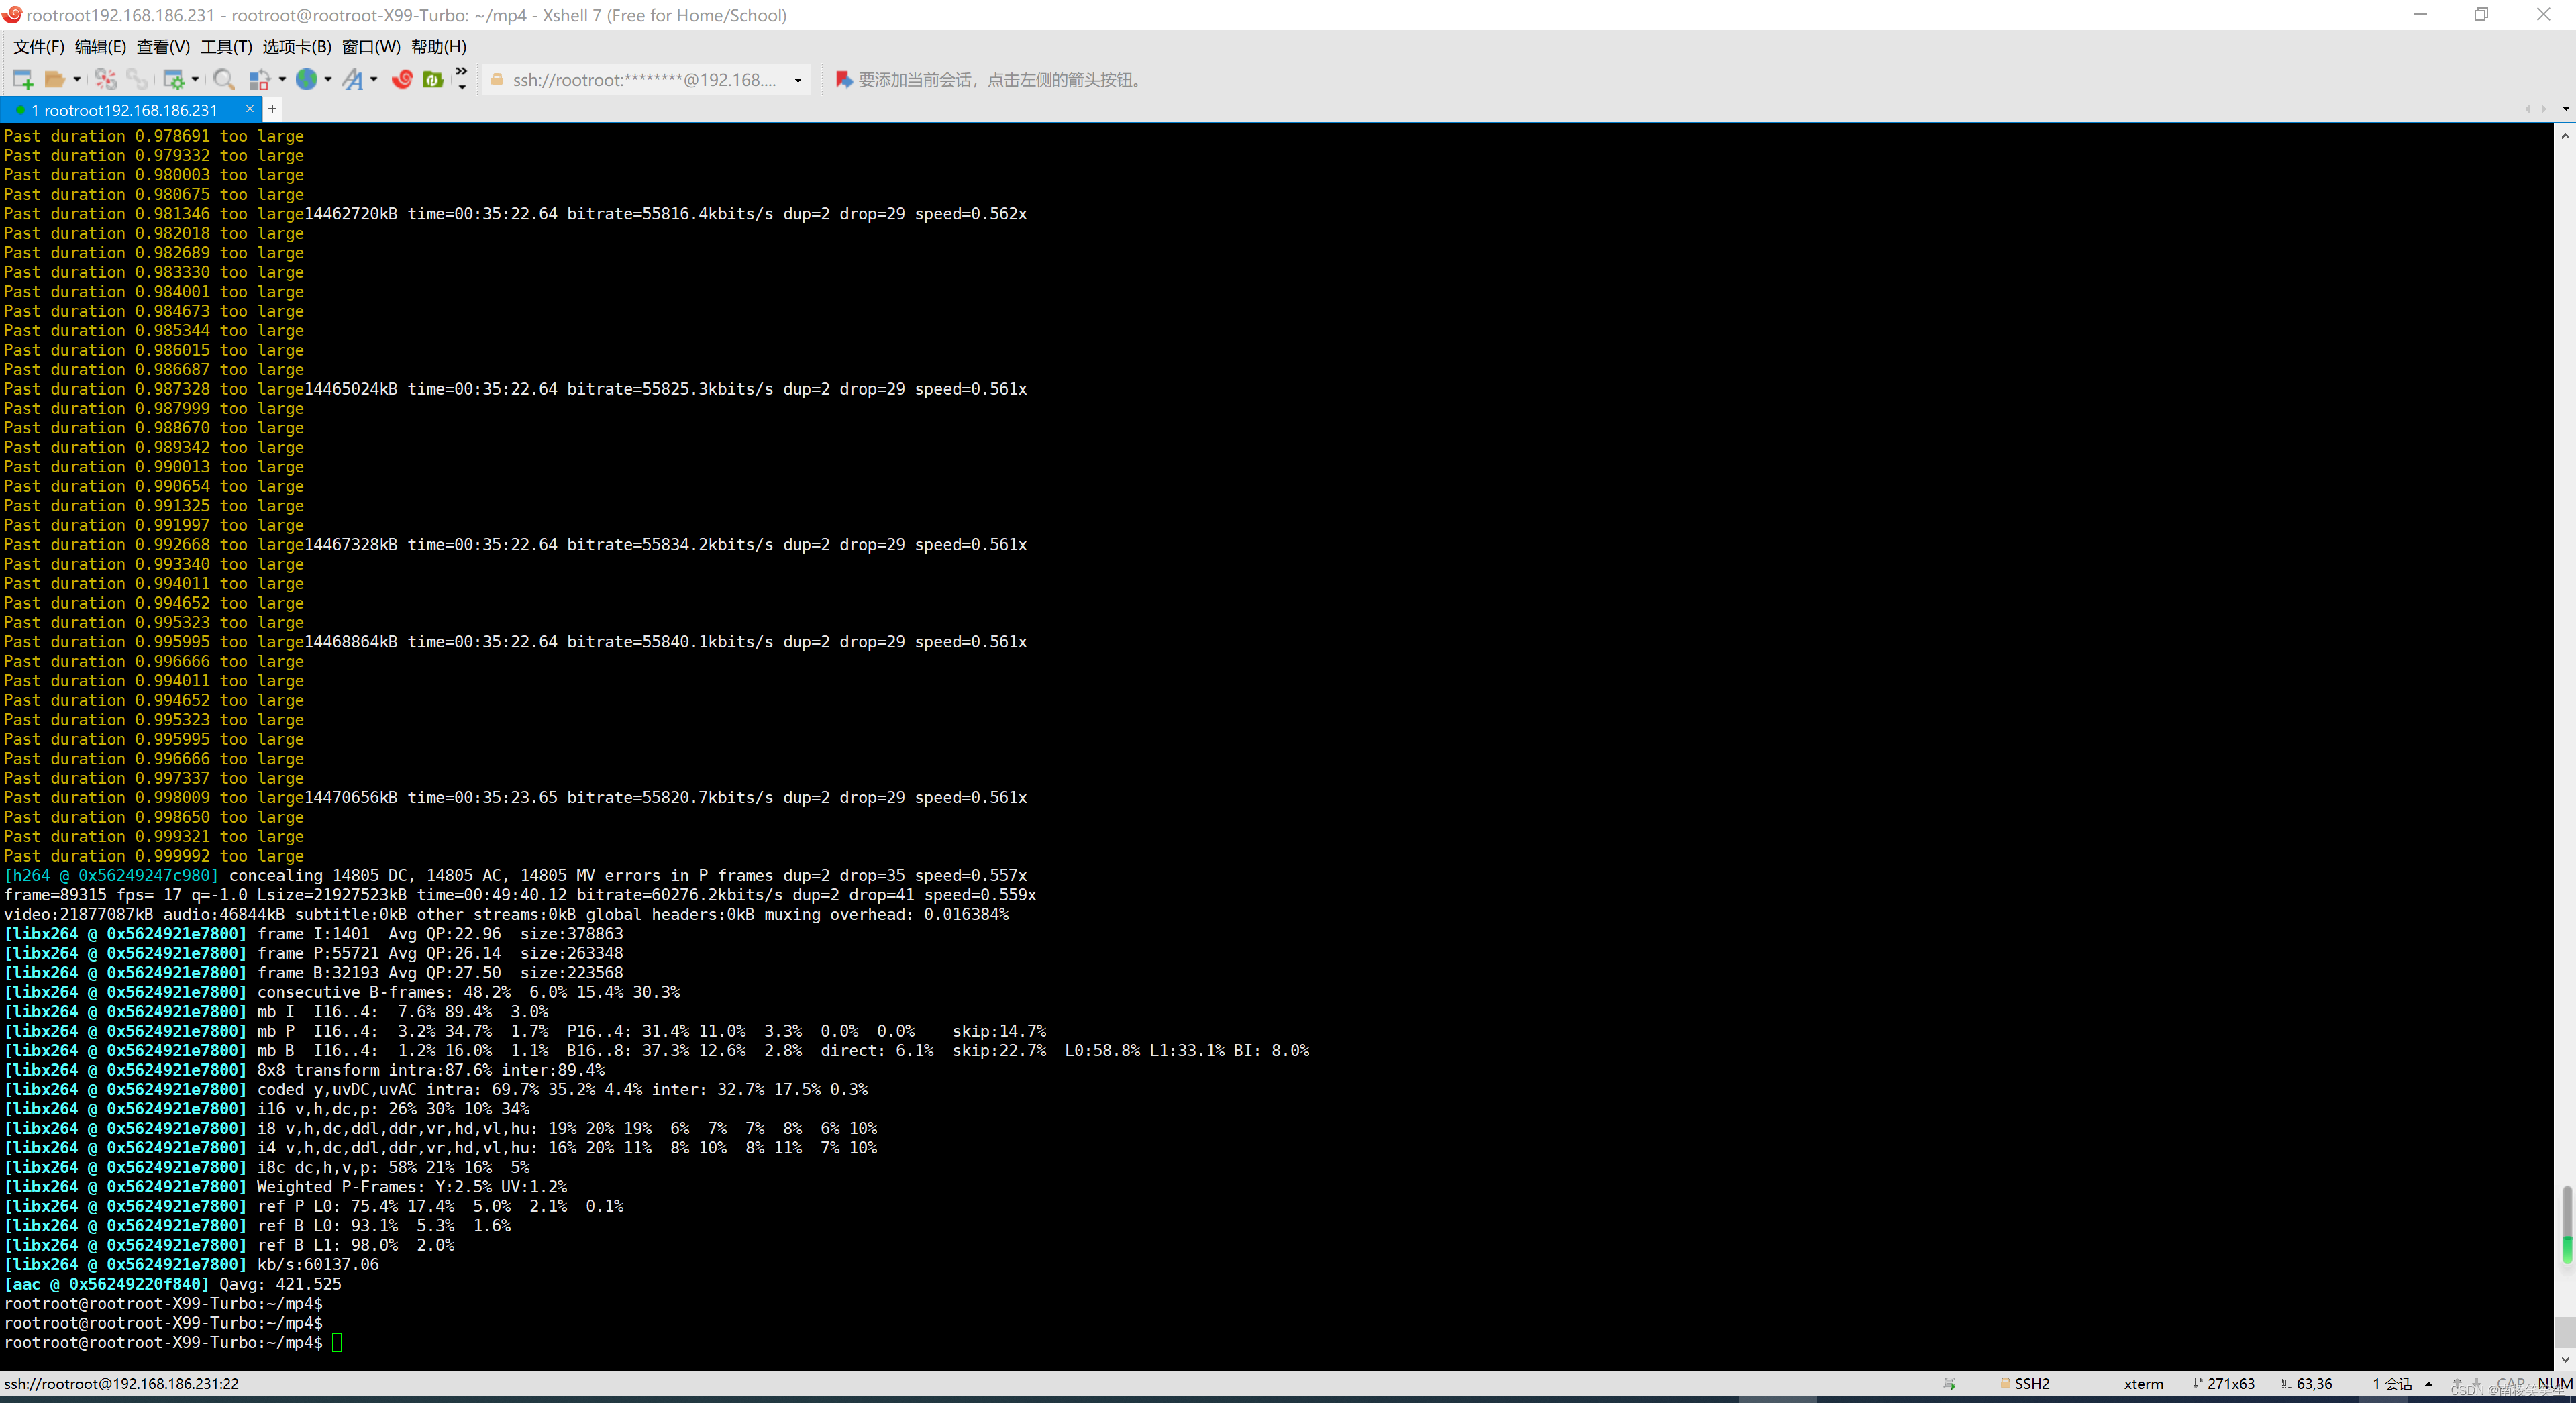This screenshot has width=2576, height=1403.
Task: Click the 'consecutive B-frames: 48.2%' line
Action: pyautogui.click(x=342, y=992)
